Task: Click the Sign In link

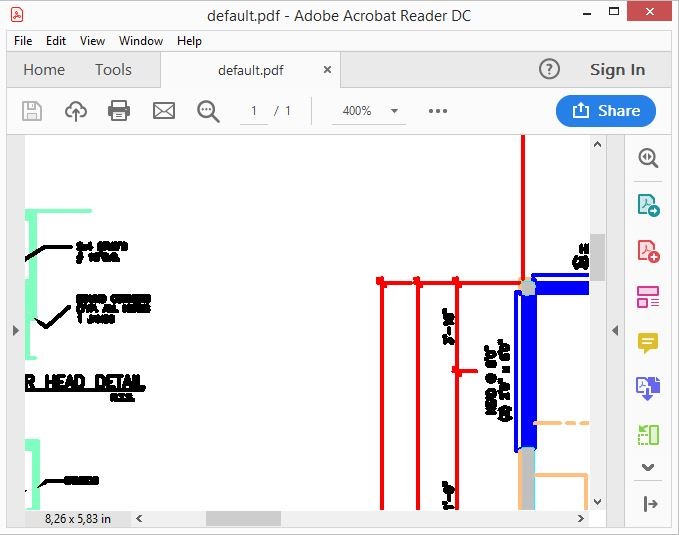Action: (618, 70)
